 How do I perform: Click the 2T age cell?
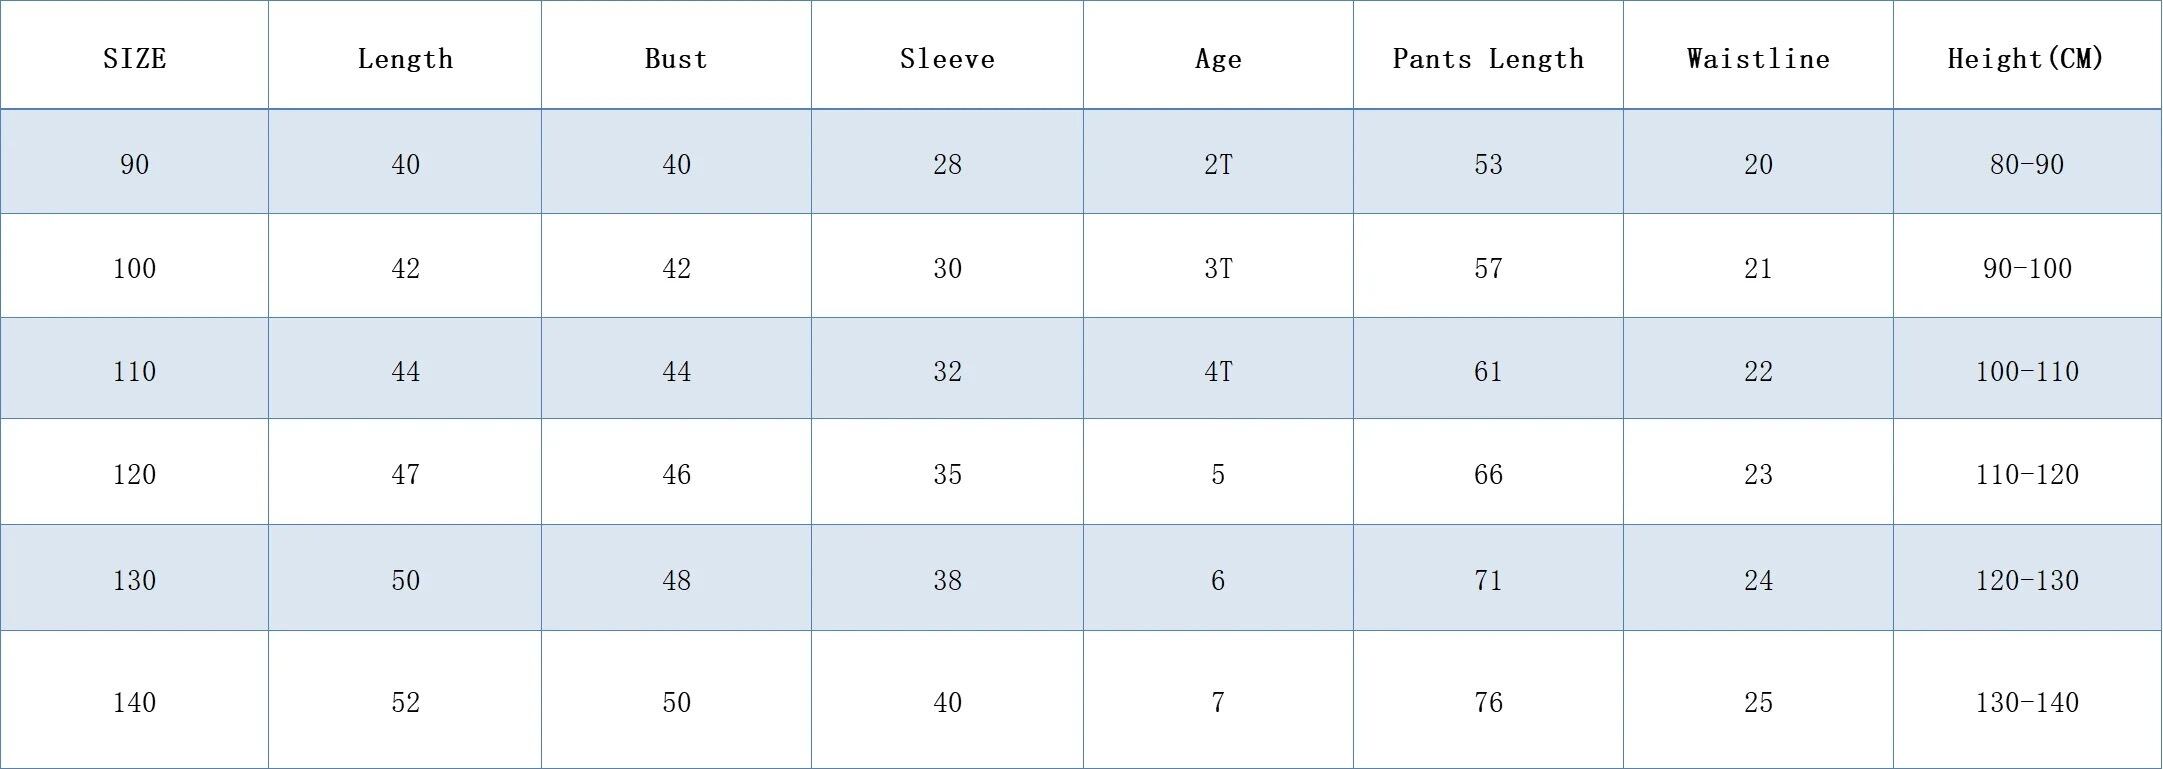tap(1218, 164)
